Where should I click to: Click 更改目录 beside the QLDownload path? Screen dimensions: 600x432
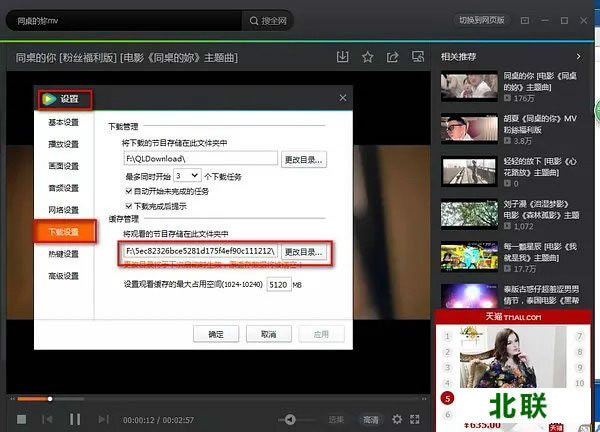click(x=304, y=158)
